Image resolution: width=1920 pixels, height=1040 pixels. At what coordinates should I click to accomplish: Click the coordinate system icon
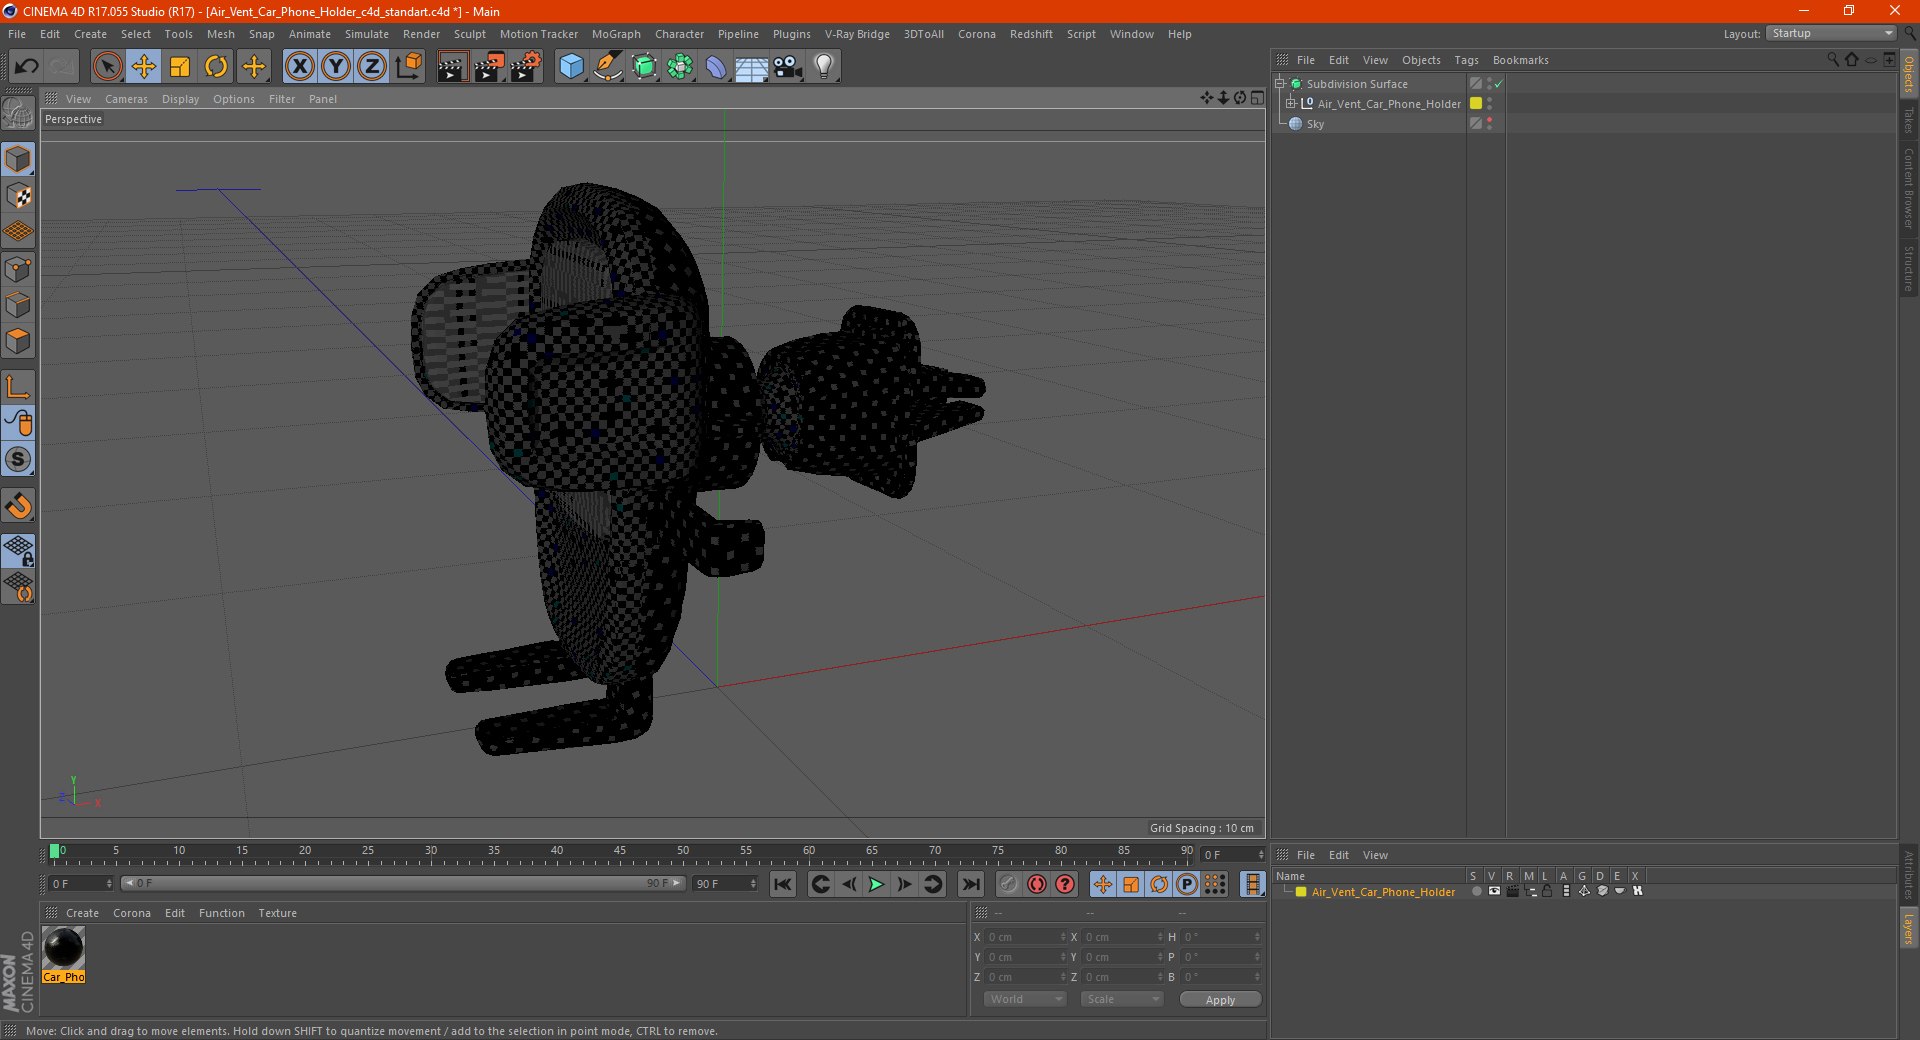409,67
